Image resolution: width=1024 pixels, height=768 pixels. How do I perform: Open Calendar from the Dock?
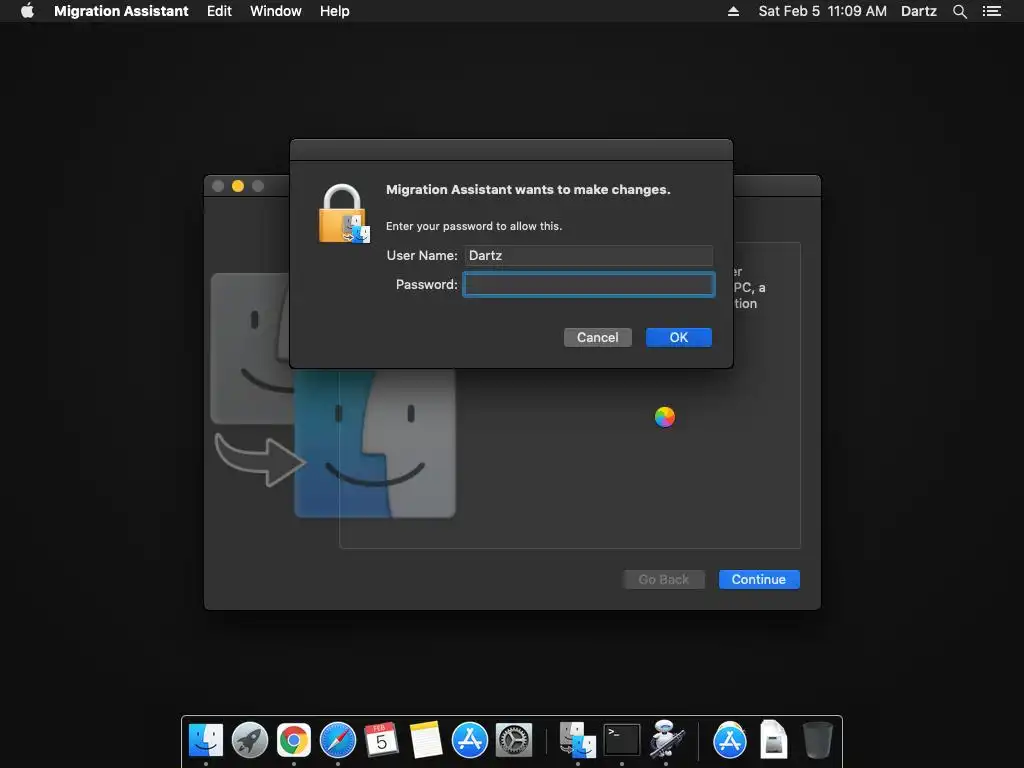click(x=381, y=740)
